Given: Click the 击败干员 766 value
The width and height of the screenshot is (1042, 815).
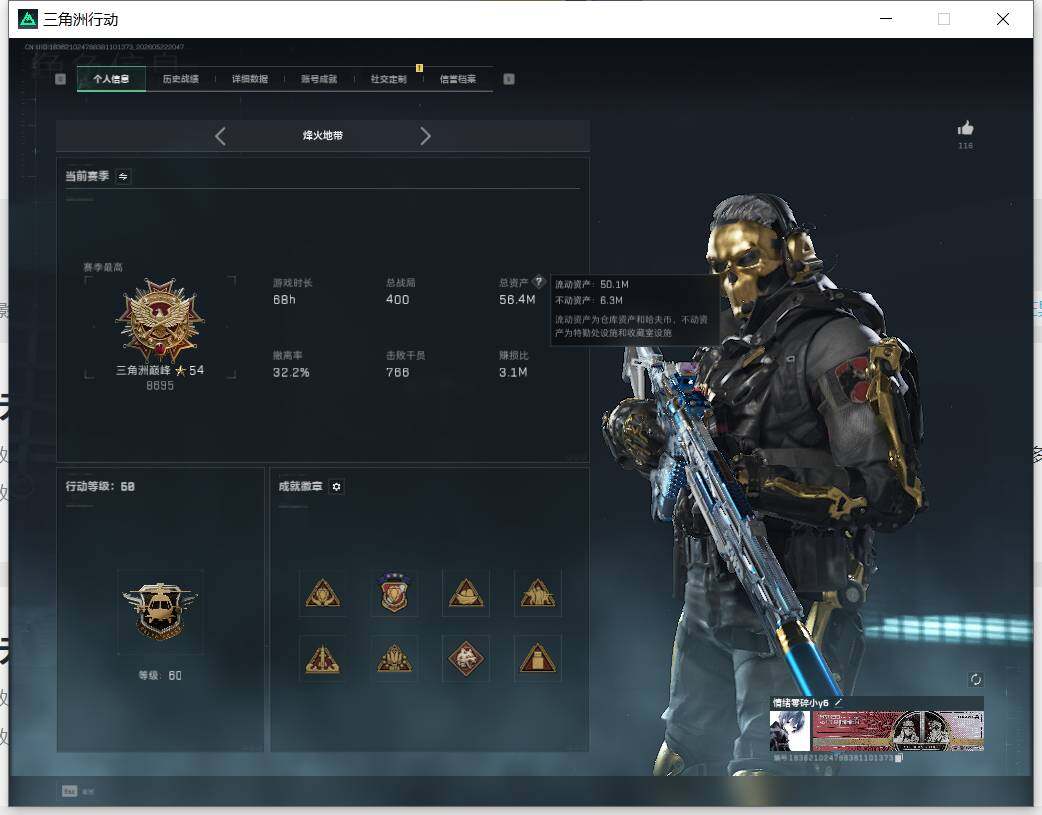Looking at the screenshot, I should point(397,373).
